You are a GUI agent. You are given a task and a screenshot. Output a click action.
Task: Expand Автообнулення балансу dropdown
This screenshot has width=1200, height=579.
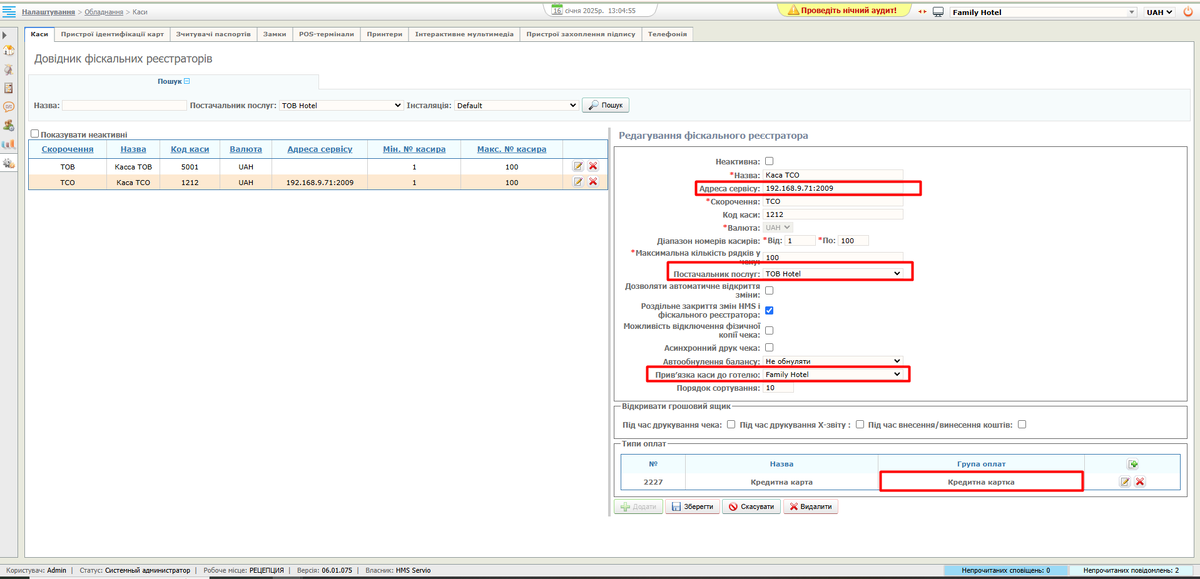pos(833,361)
